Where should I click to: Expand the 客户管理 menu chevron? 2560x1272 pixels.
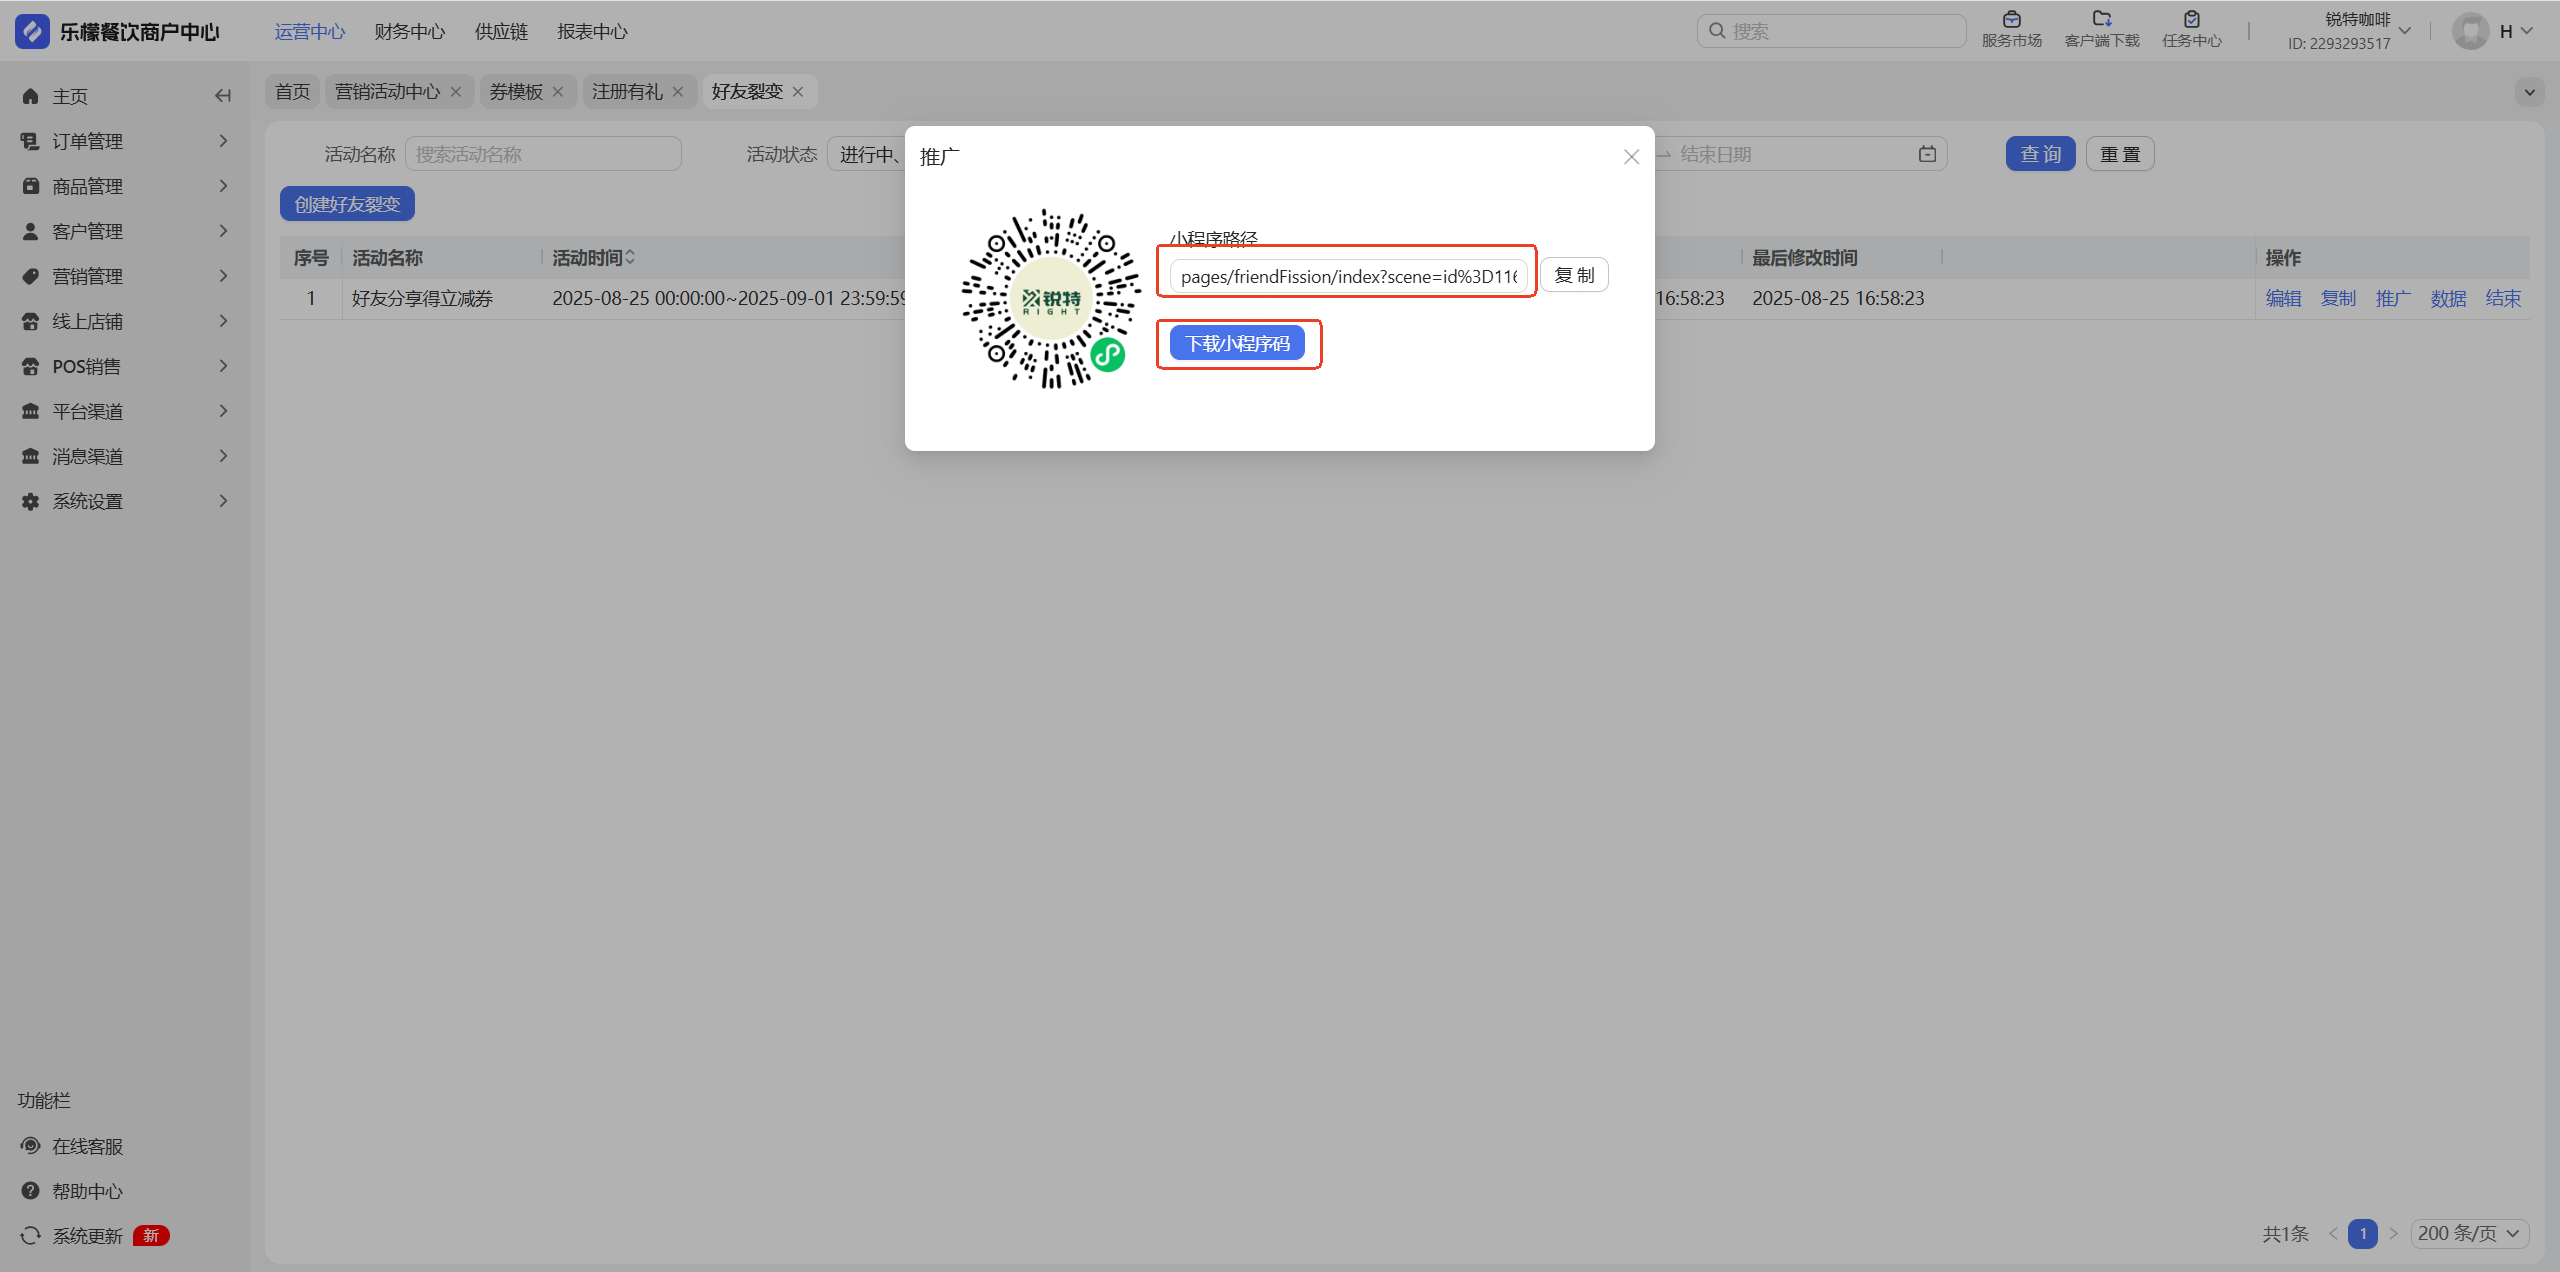[224, 231]
